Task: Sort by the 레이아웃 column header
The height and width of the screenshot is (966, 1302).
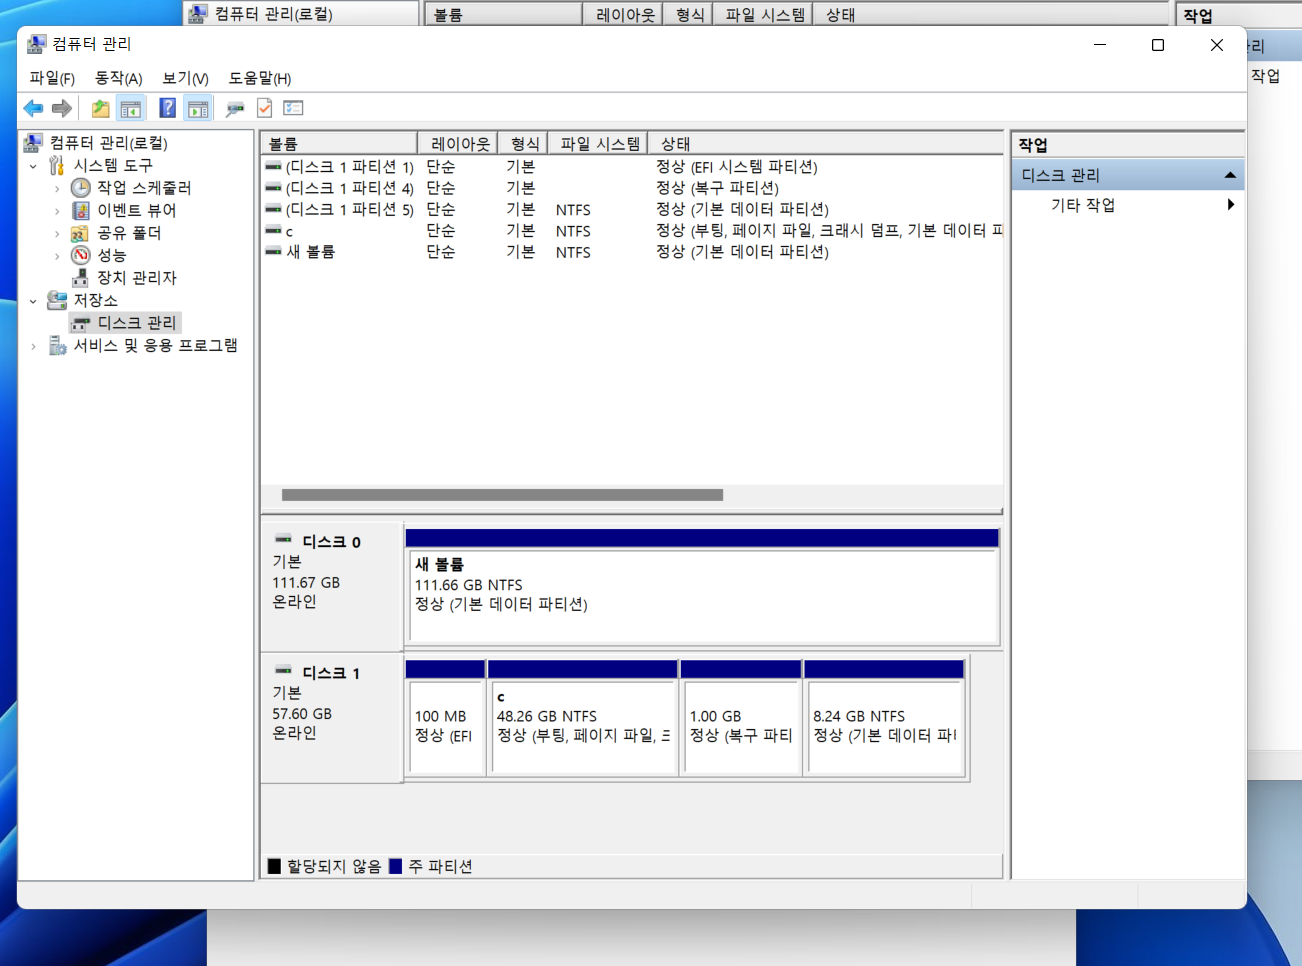Action: tap(458, 143)
